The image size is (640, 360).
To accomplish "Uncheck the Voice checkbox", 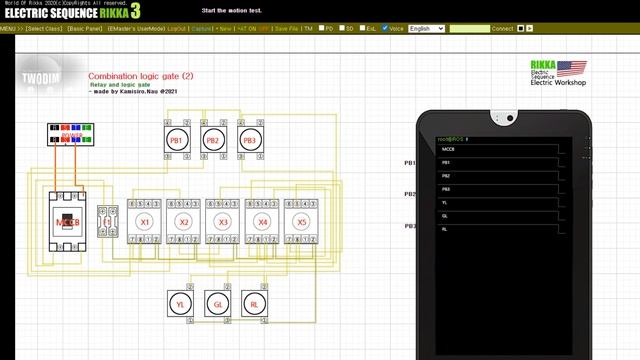I will coord(384,28).
